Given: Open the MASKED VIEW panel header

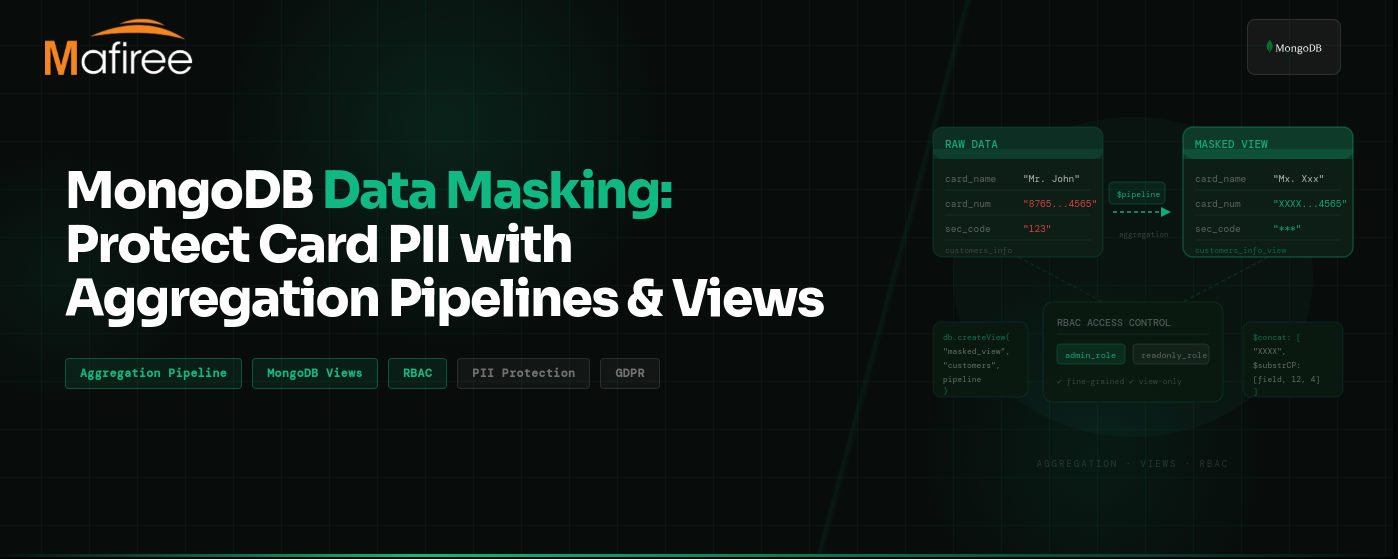Looking at the screenshot, I should coord(1267,144).
